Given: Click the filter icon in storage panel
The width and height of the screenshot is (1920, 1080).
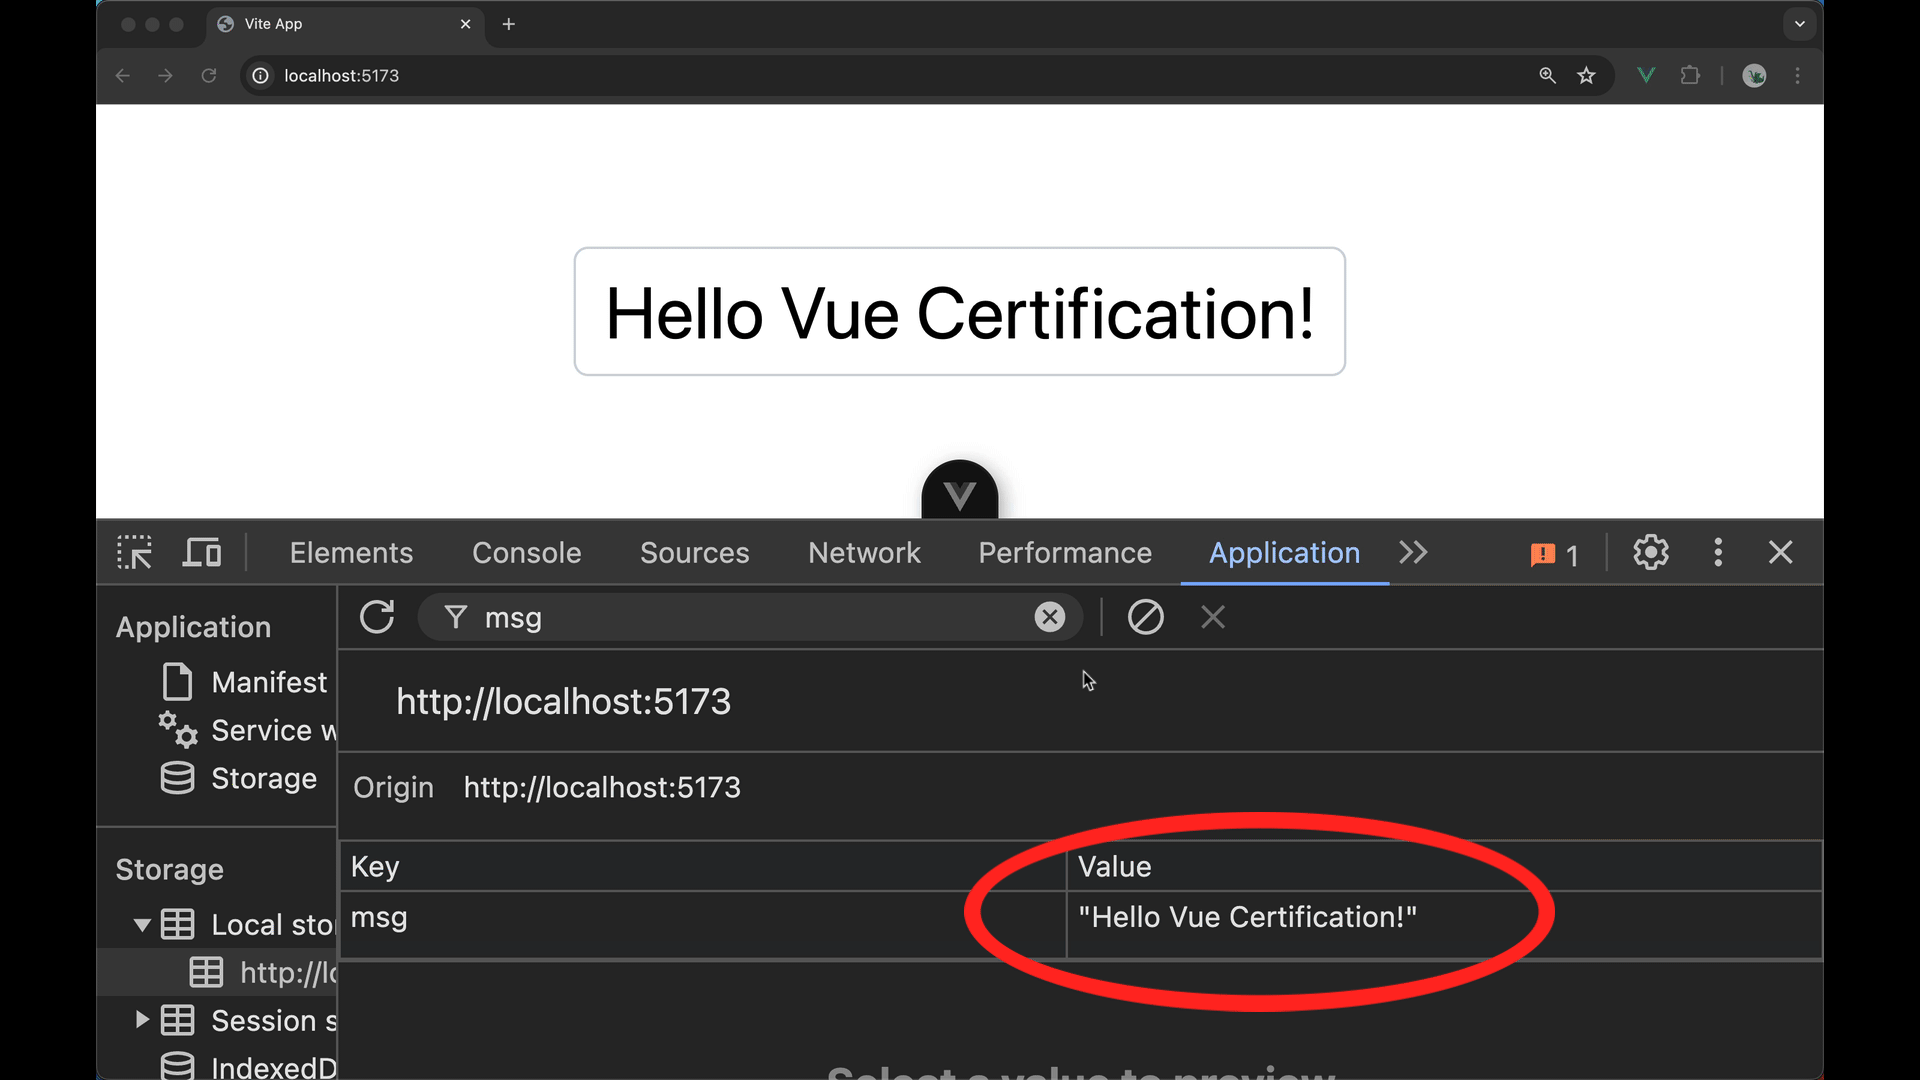Looking at the screenshot, I should click(454, 617).
